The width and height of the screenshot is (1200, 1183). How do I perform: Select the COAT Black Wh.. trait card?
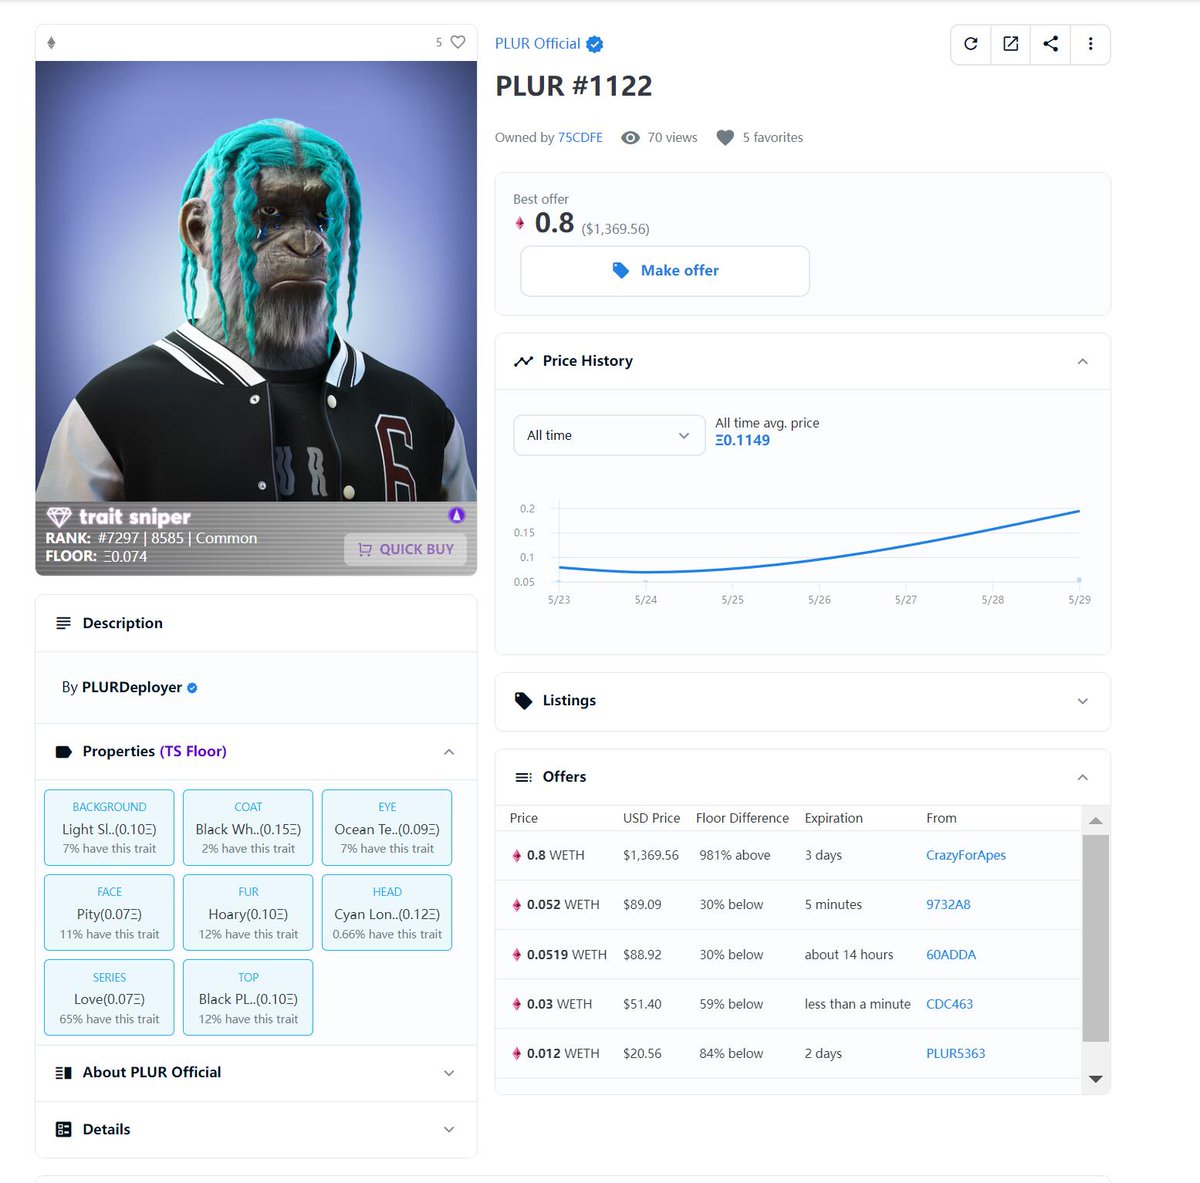248,828
